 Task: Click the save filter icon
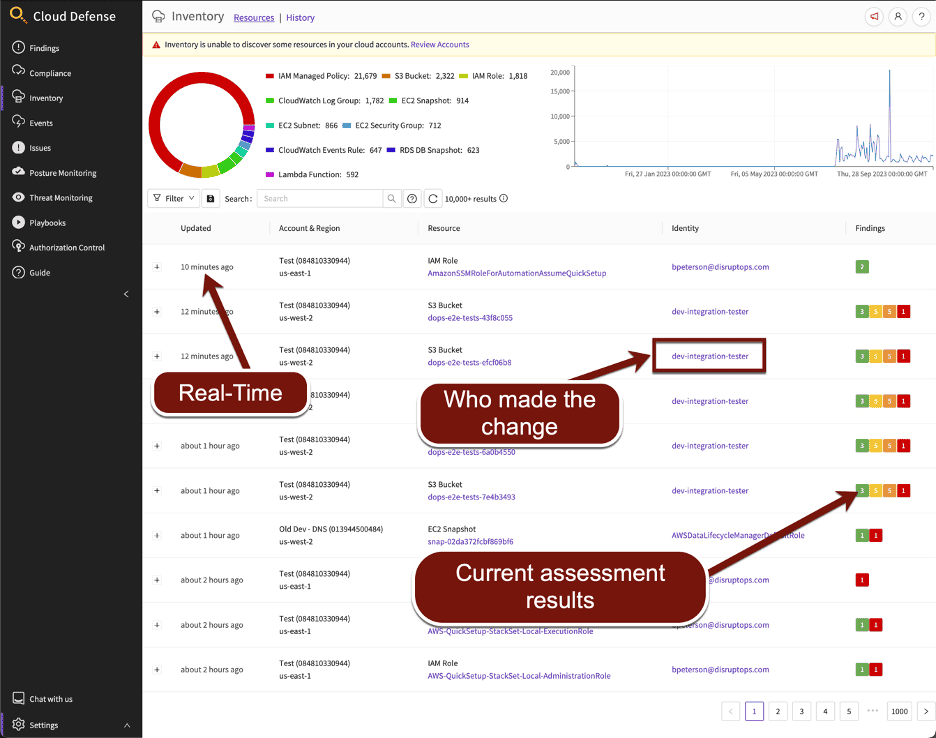210,198
